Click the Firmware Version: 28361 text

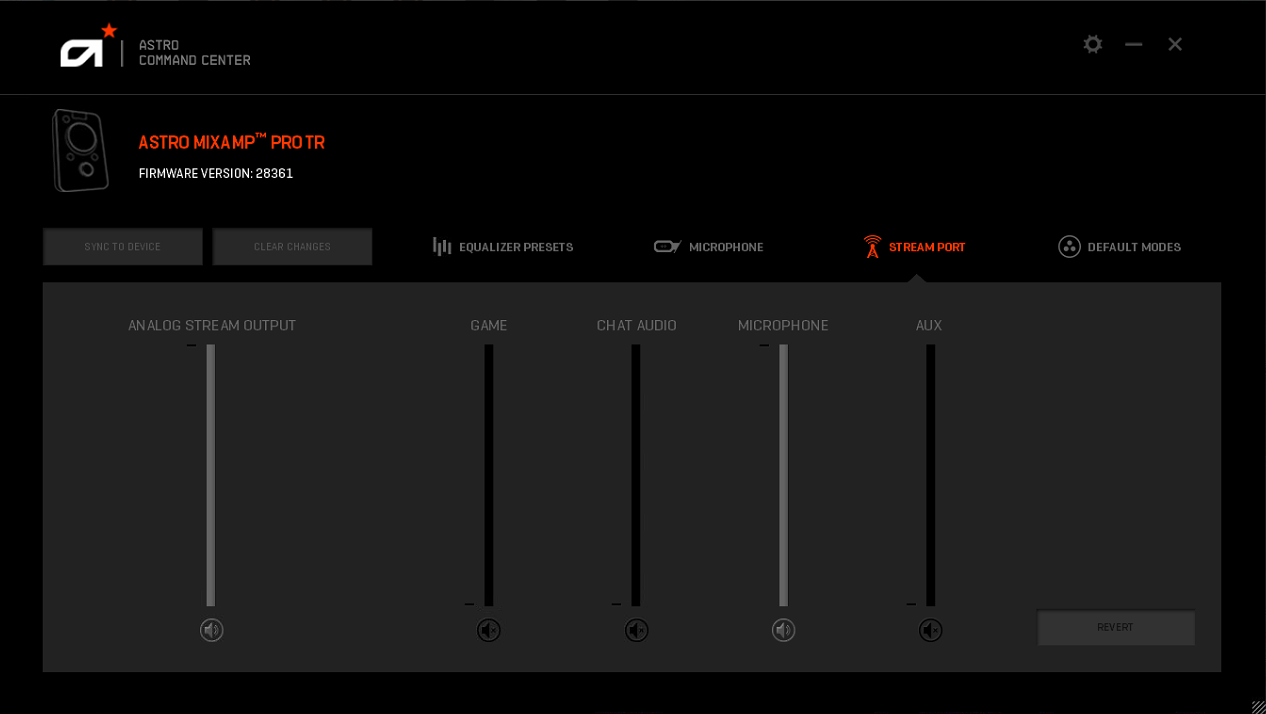[x=216, y=173]
